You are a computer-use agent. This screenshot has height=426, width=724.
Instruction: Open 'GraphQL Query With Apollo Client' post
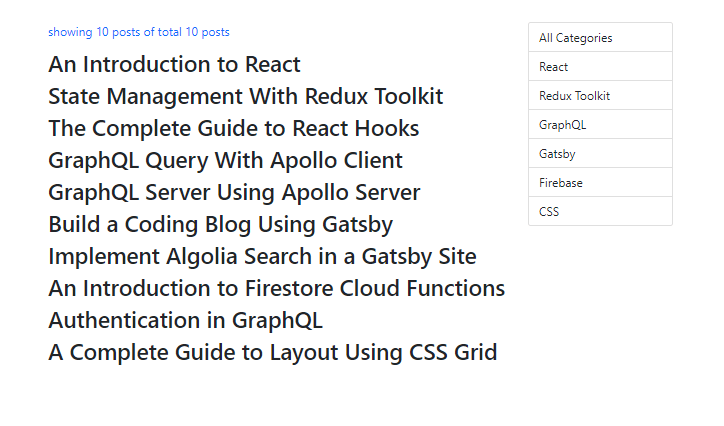(x=225, y=161)
